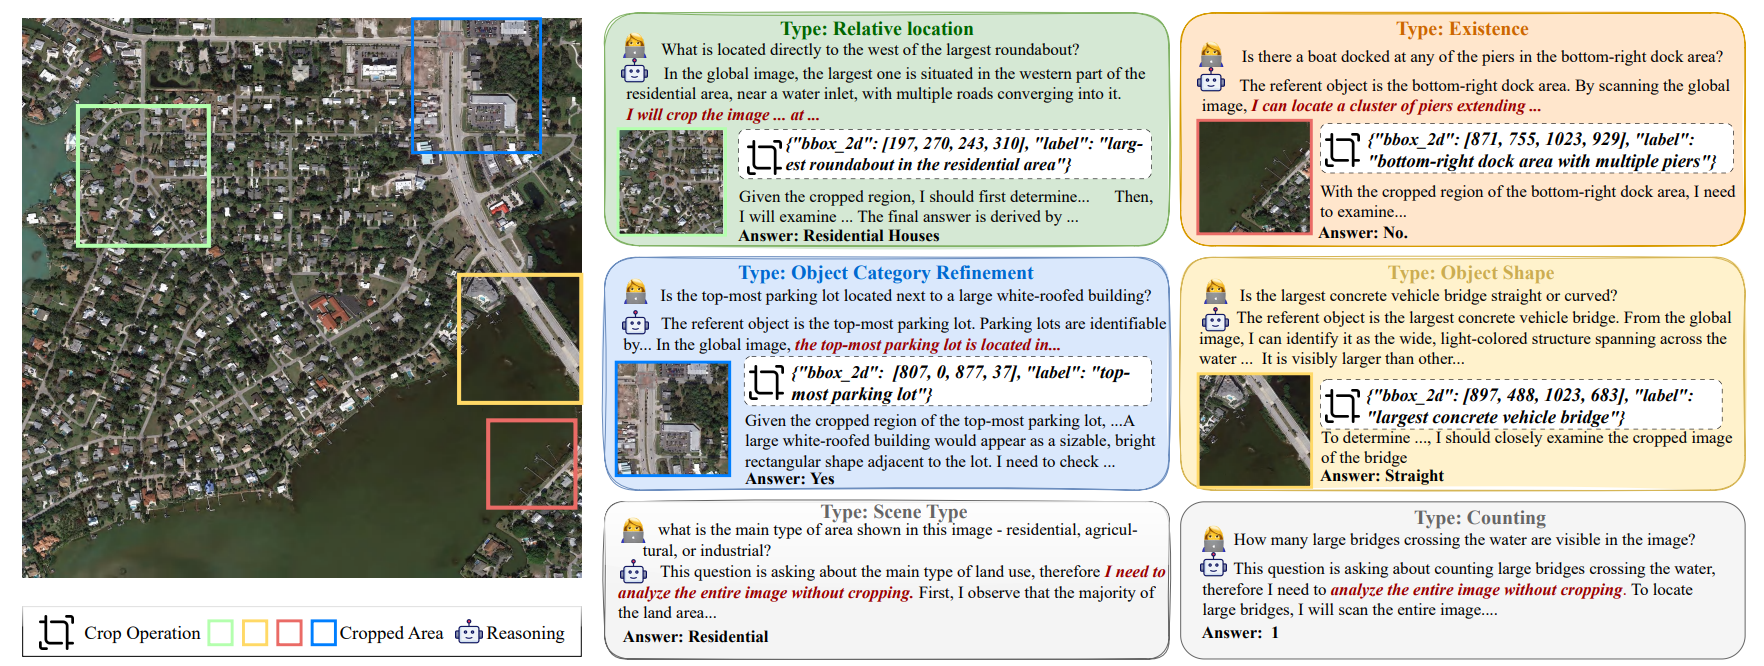This screenshot has height=666, width=1764.
Task: Click the Crop Operation icon in the legend
Action: [56, 632]
